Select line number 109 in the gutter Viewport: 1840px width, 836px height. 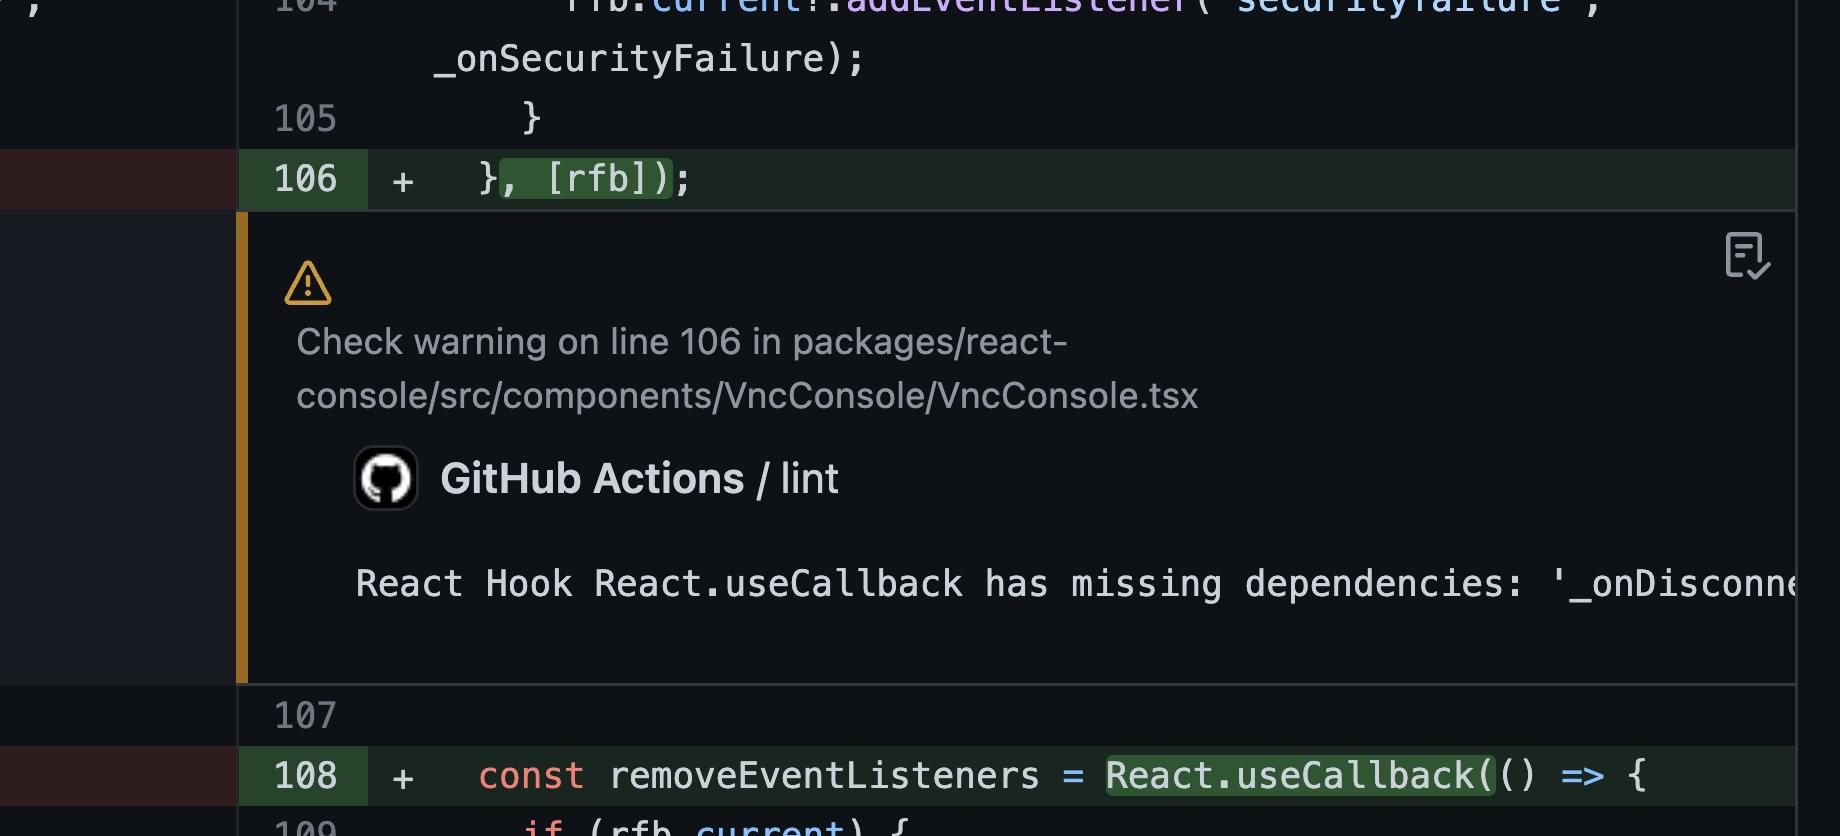pyautogui.click(x=303, y=830)
